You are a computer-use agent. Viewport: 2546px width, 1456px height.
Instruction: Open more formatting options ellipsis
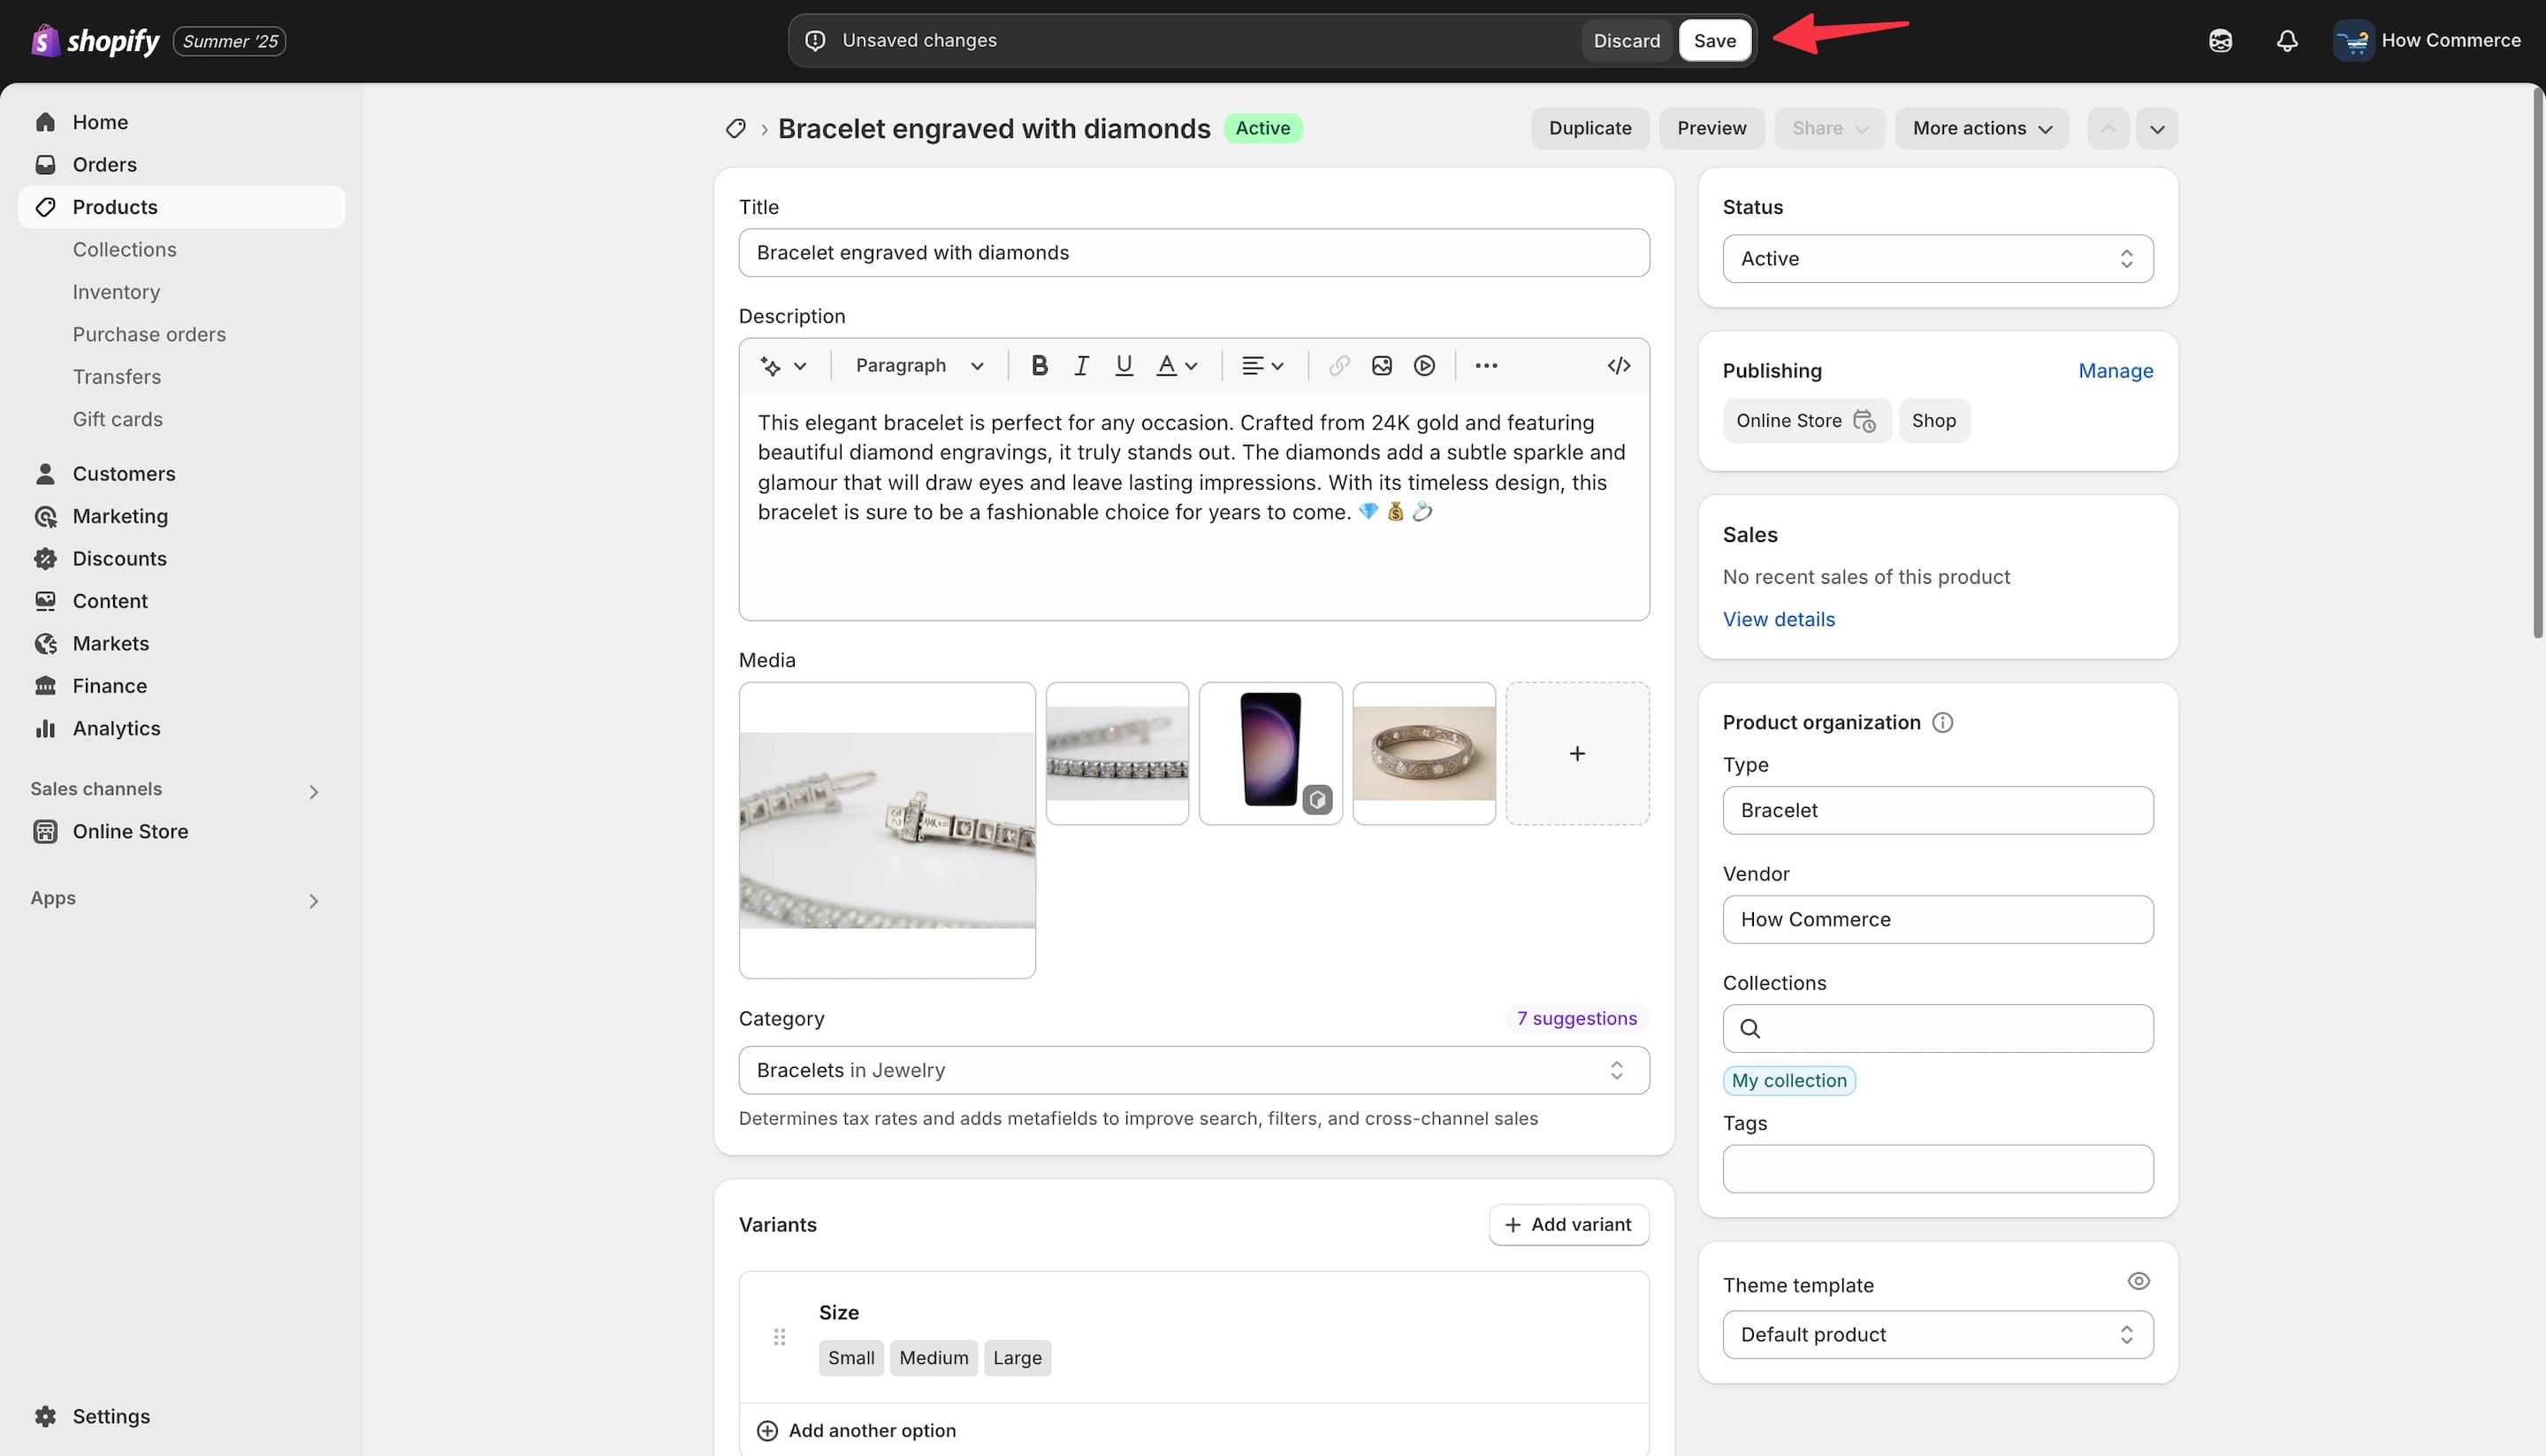point(1486,366)
